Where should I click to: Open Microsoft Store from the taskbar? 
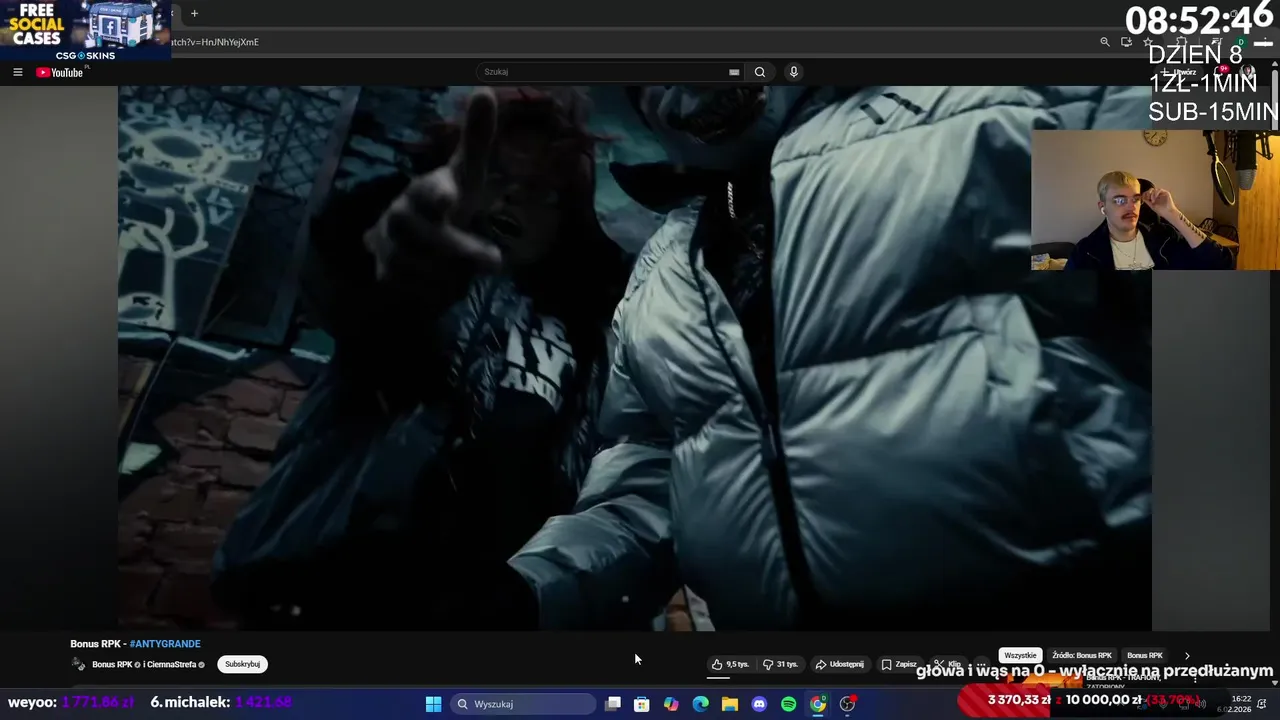[x=642, y=704]
